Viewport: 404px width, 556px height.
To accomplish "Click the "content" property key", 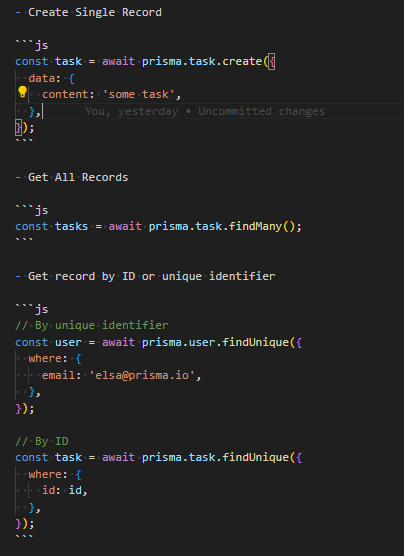I will pyautogui.click(x=65, y=94).
